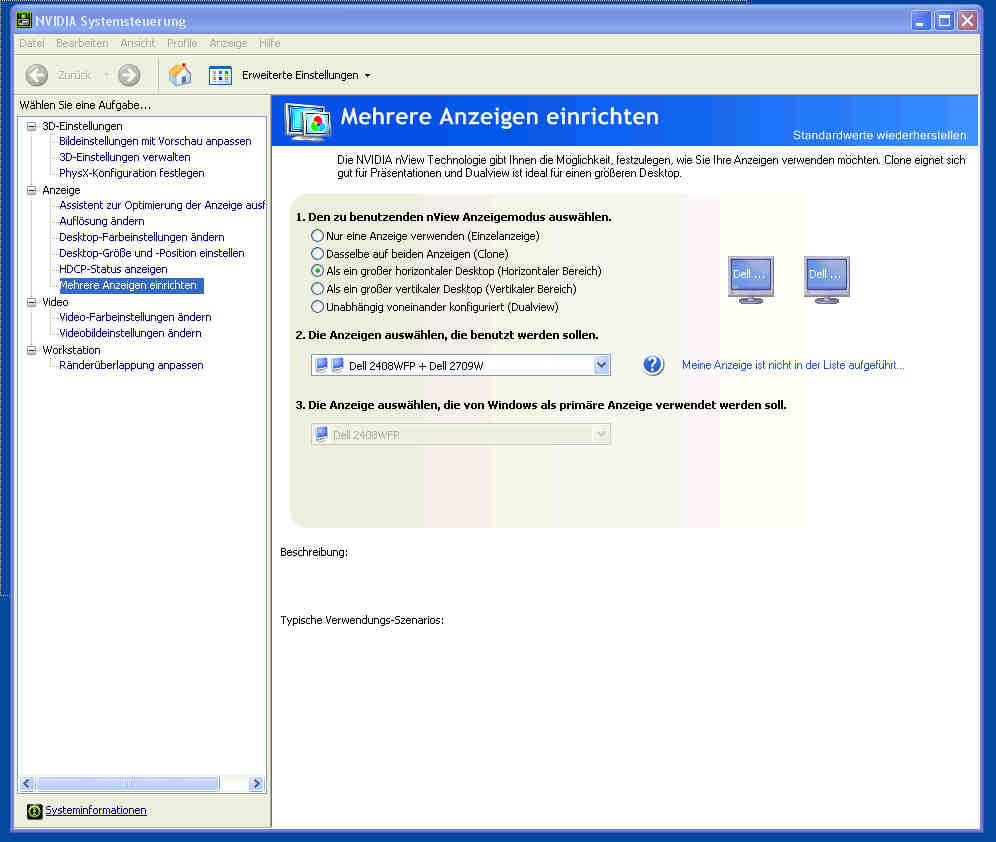Image resolution: width=996 pixels, height=842 pixels.
Task: Click the blue help question mark icon
Action: pyautogui.click(x=652, y=364)
